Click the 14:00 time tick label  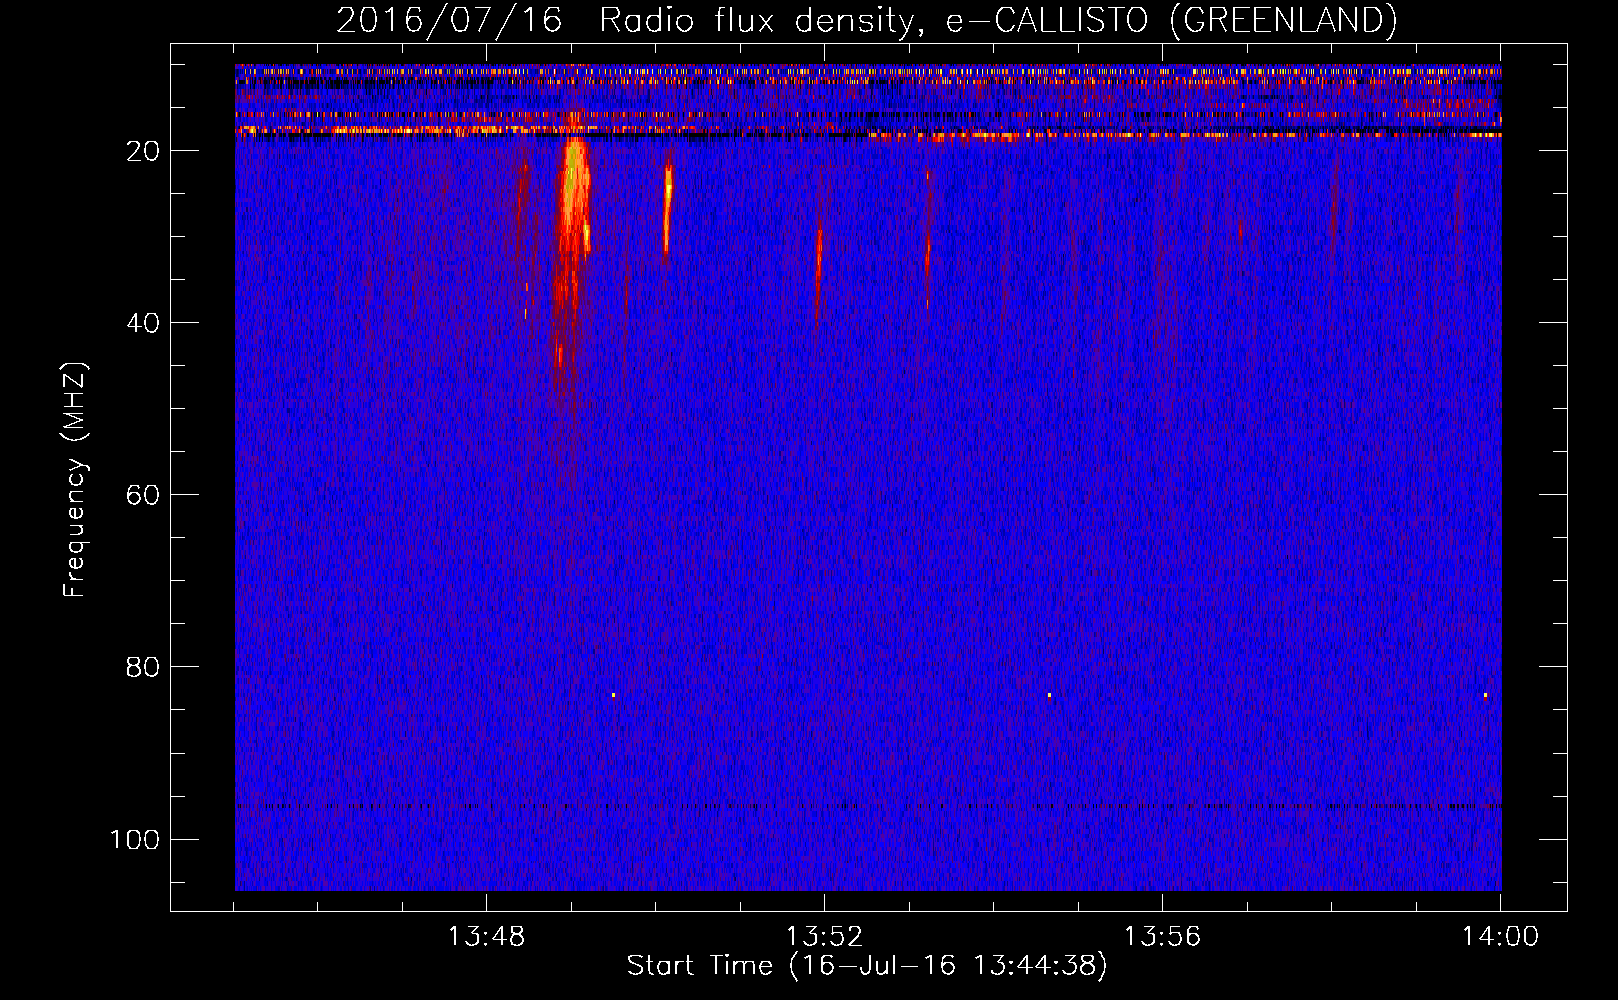pos(1500,937)
